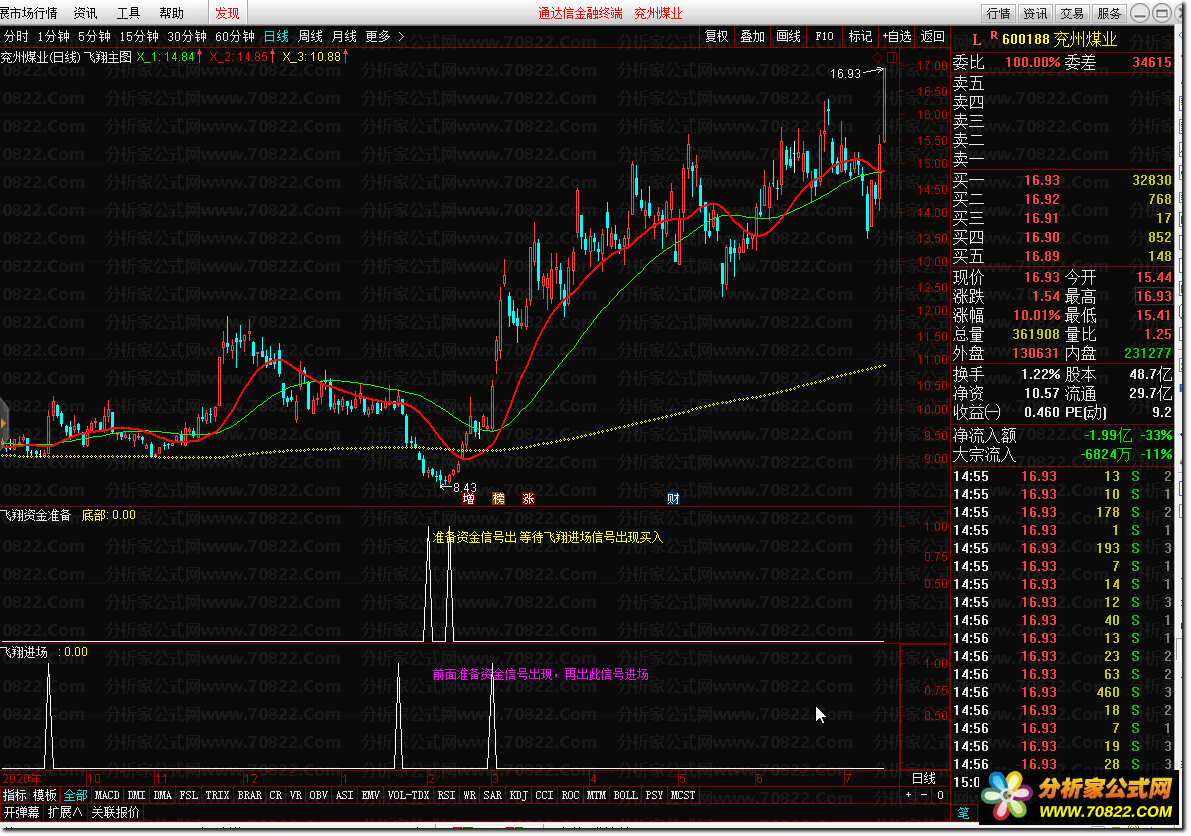1191x836 pixels.
Task: Apply the MCST indicator
Action: [x=683, y=795]
